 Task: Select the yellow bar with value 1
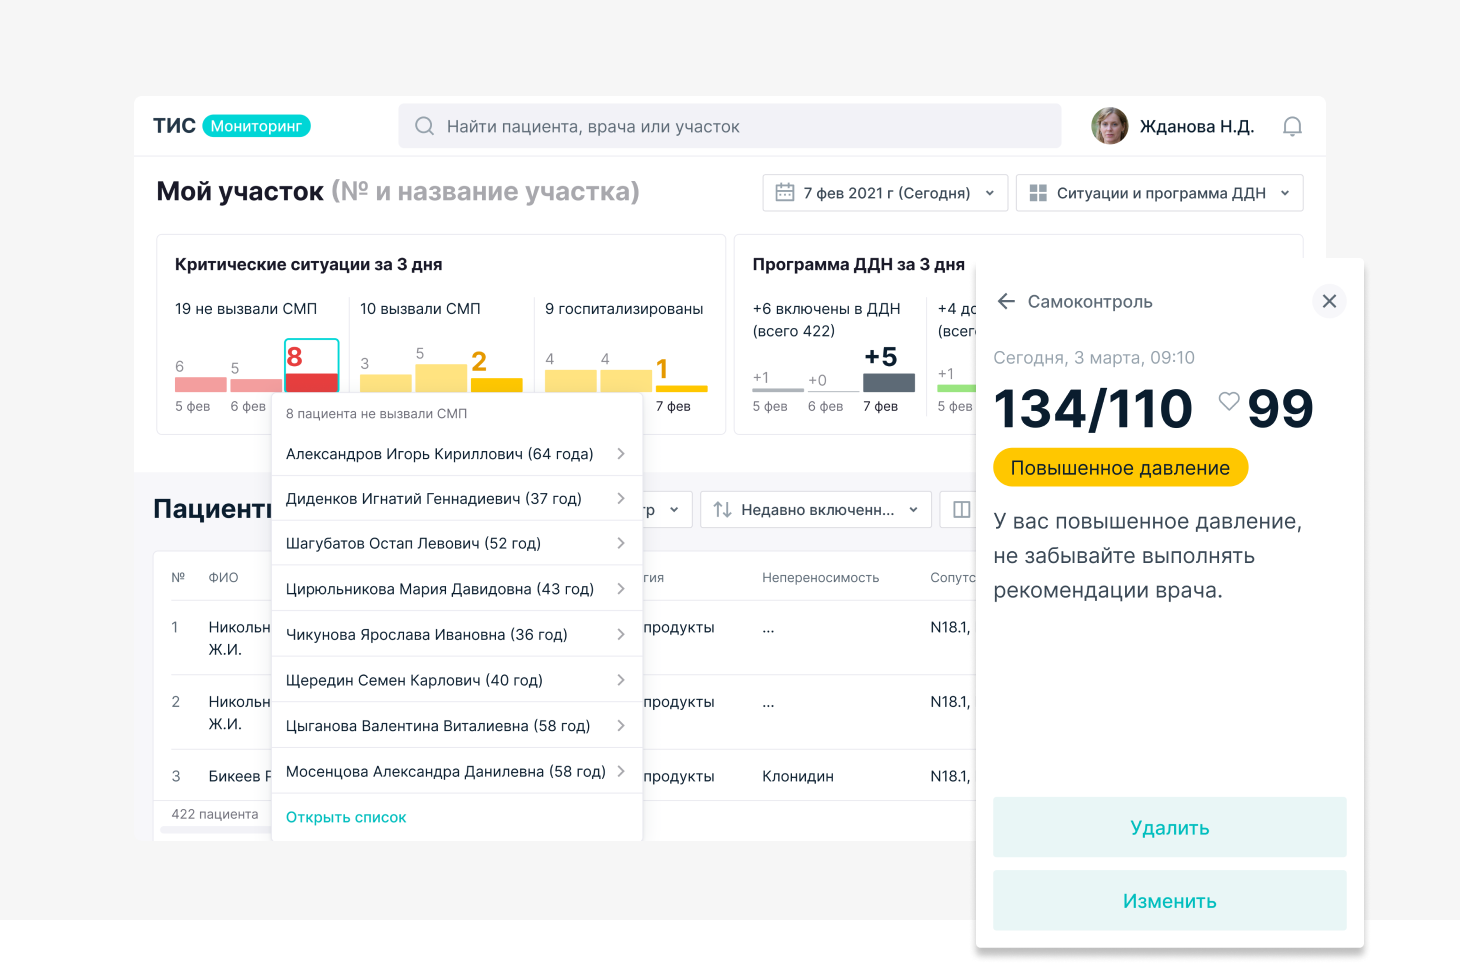pos(682,388)
